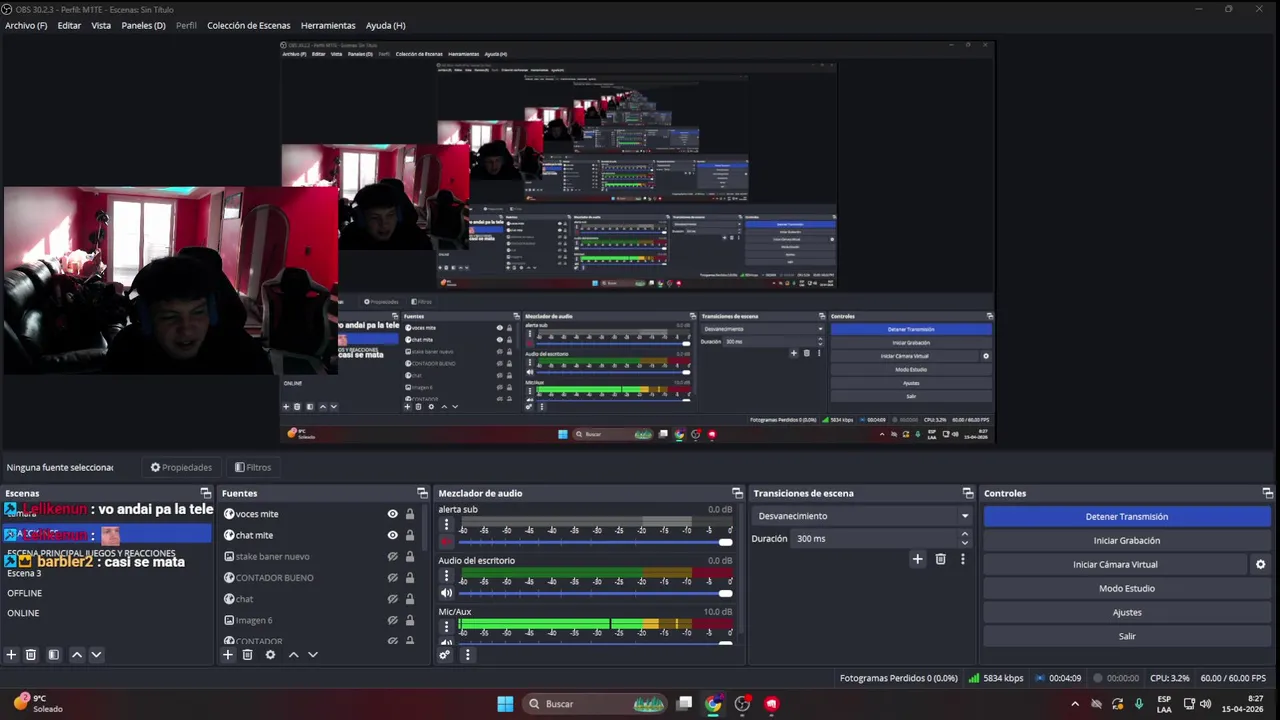Click the 300 ms duration field
Viewport: 1280px width, 720px height.
pos(875,538)
